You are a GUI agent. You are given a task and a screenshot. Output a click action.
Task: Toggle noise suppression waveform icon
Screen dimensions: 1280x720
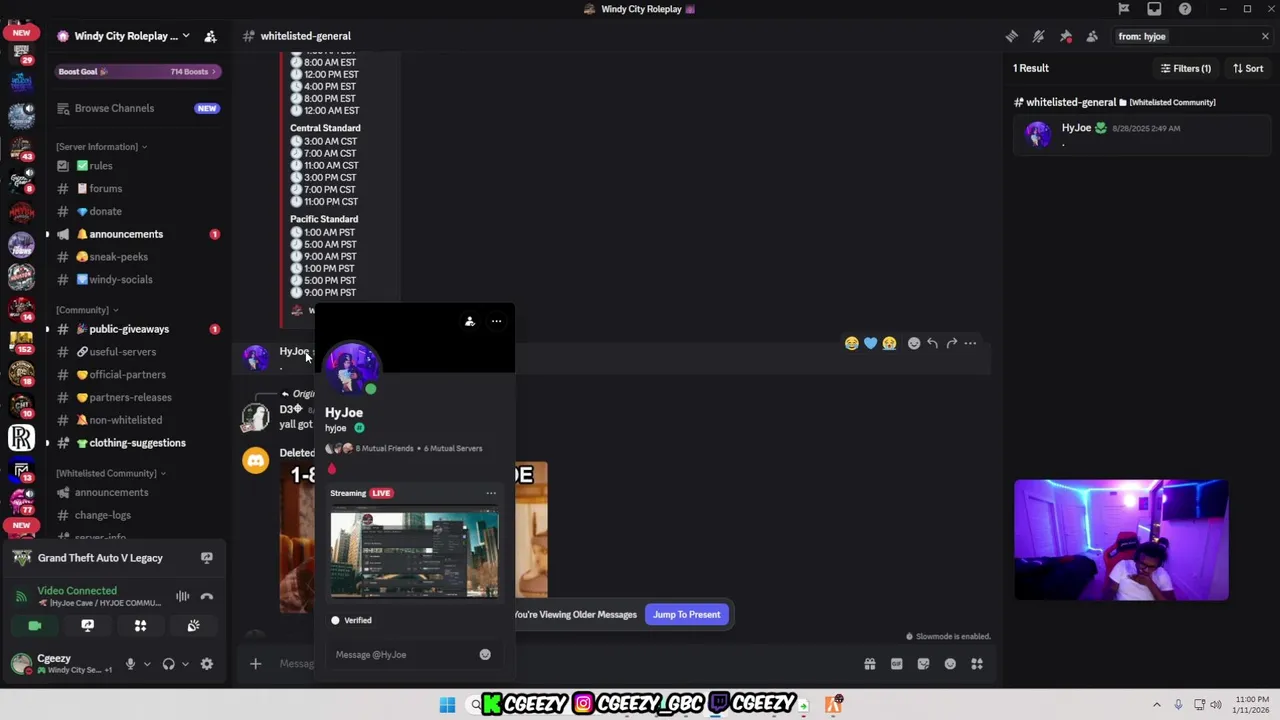(182, 596)
